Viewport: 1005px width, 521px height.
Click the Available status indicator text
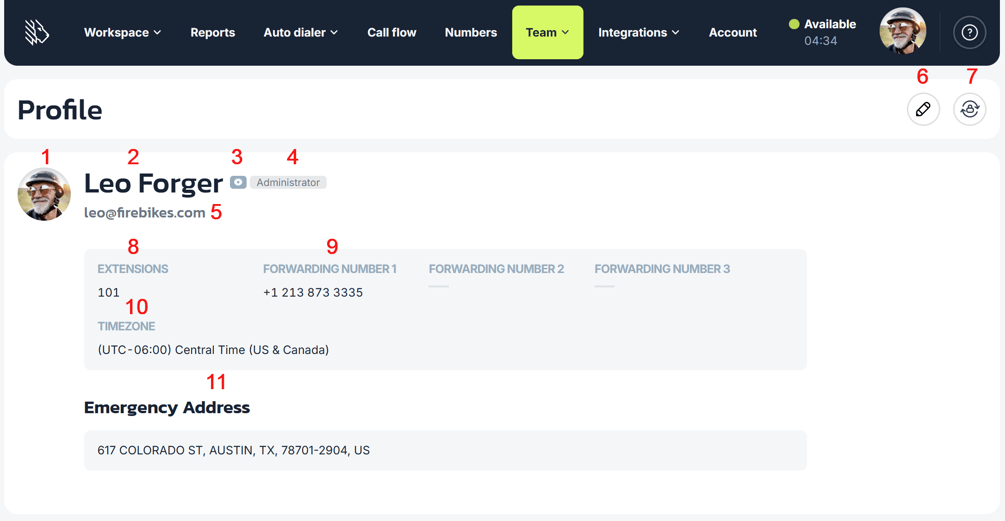[830, 24]
